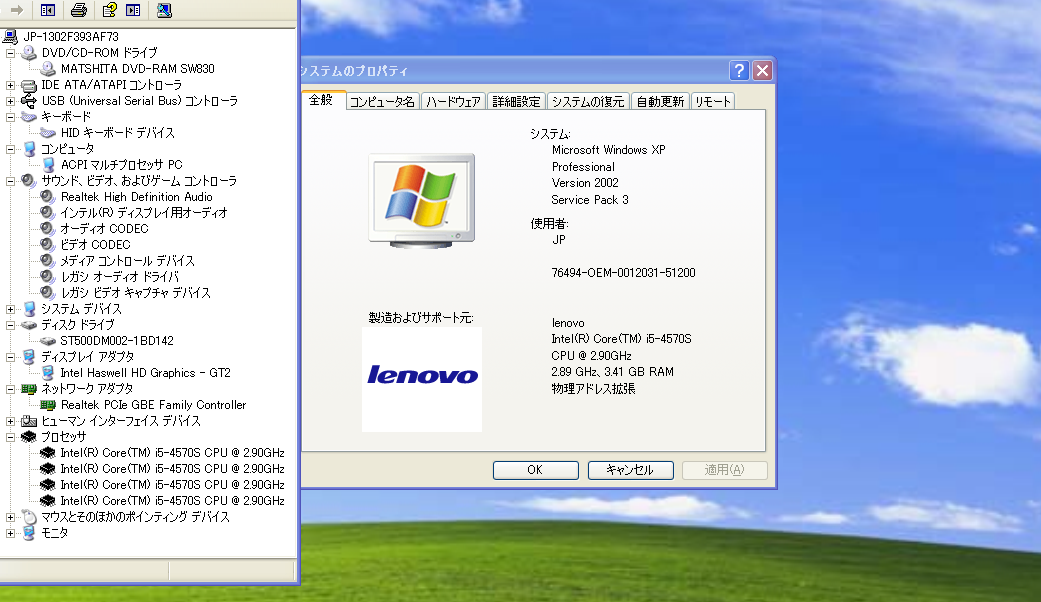Select the ビデオ CODEC device icon
This screenshot has width=1041, height=602.
coord(47,244)
